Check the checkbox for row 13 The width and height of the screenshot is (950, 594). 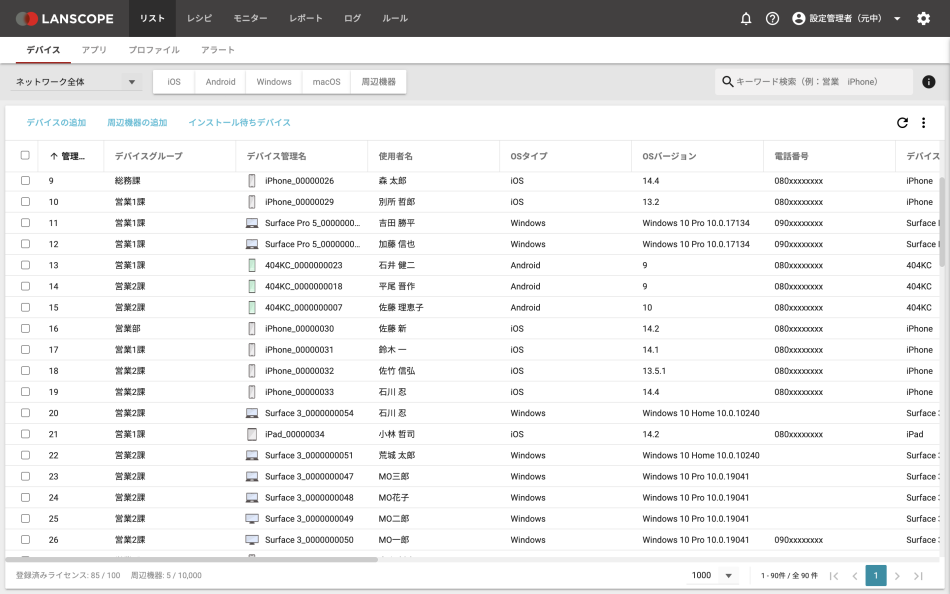click(25, 265)
